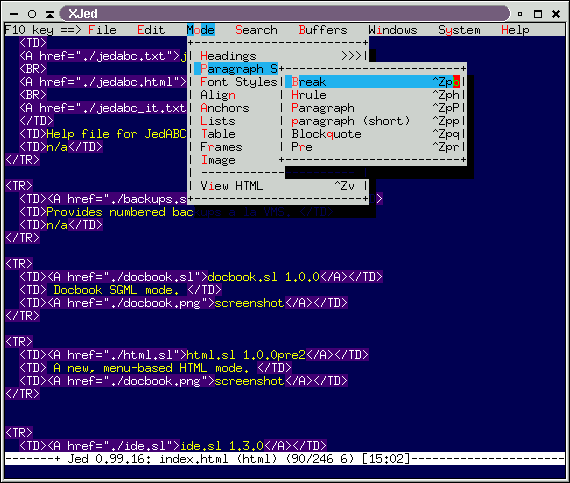Open the File menu
The height and width of the screenshot is (483, 570).
(102, 30)
